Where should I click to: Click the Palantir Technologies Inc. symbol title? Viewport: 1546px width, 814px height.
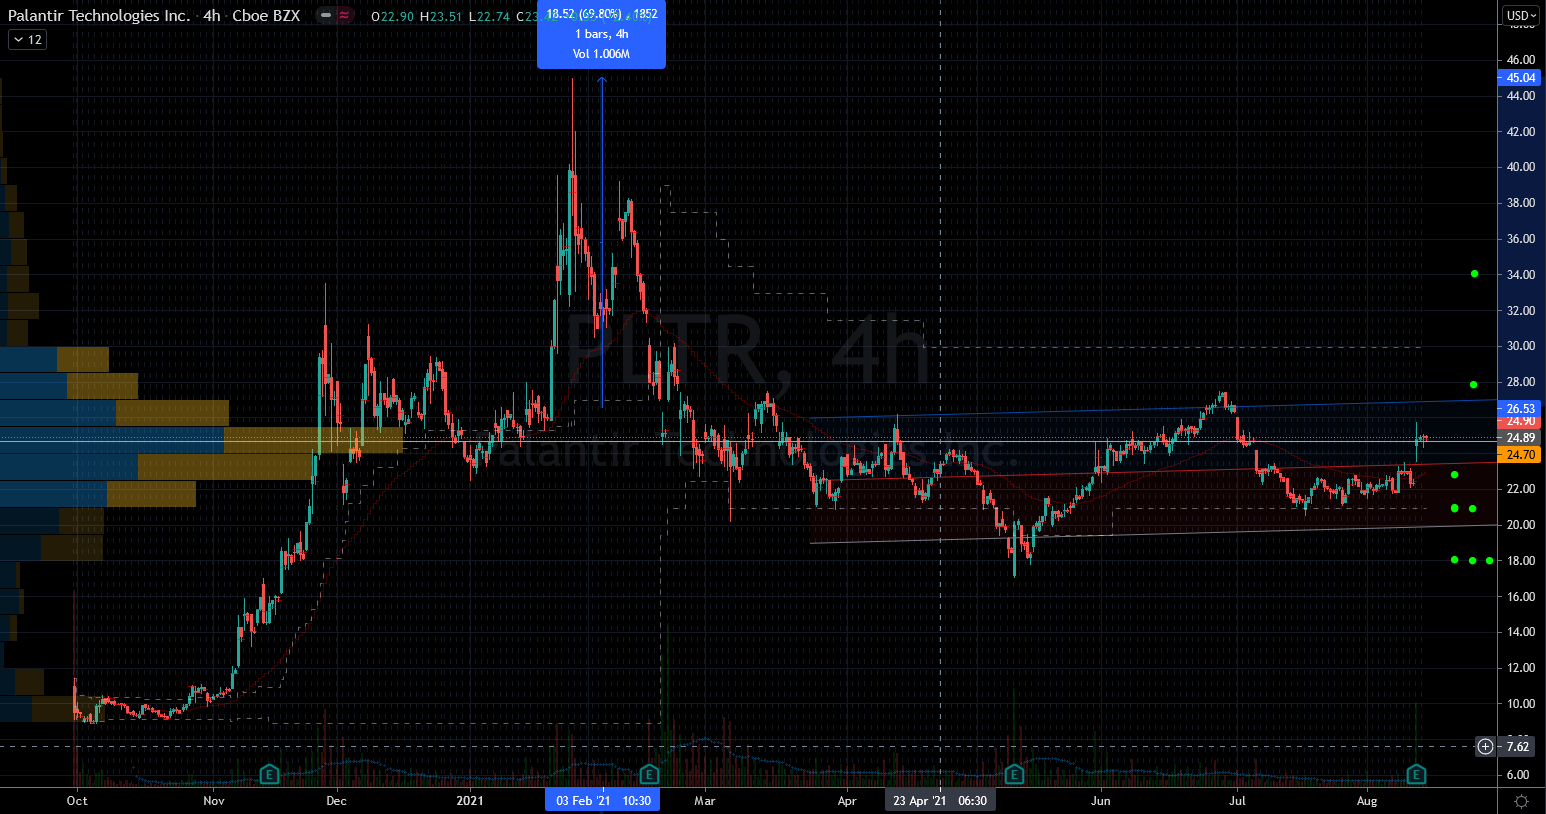[99, 16]
